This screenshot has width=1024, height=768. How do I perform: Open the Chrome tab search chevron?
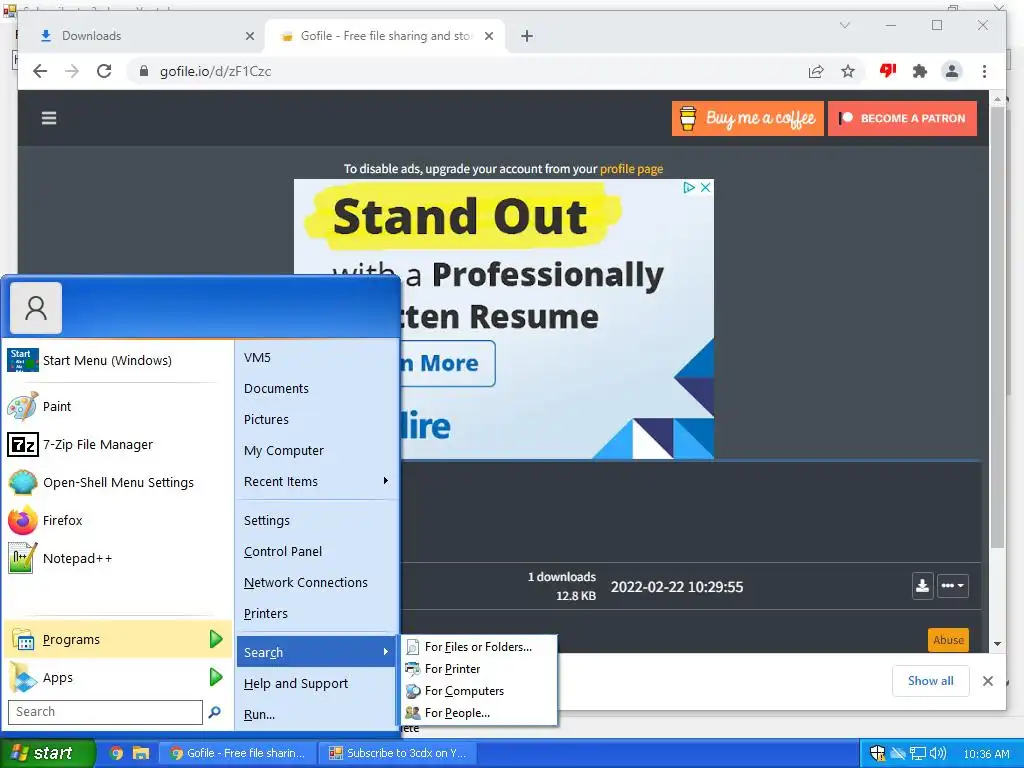844,25
